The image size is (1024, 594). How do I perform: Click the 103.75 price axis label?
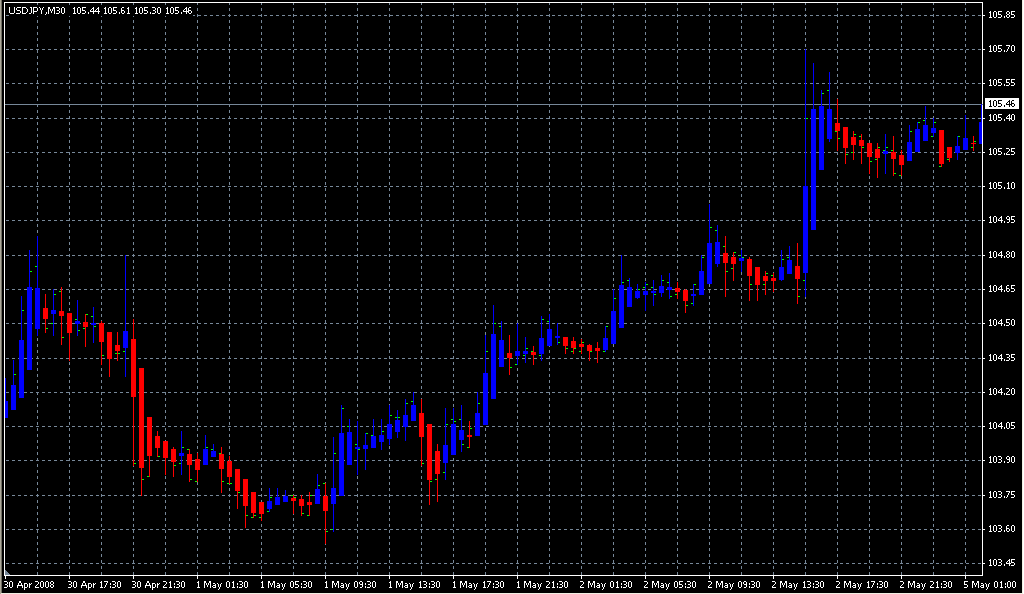click(x=1002, y=495)
